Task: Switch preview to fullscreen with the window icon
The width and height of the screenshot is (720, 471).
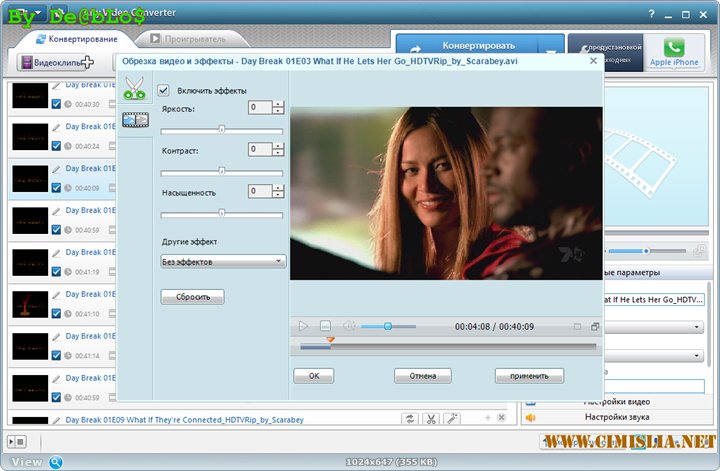Action: point(595,326)
